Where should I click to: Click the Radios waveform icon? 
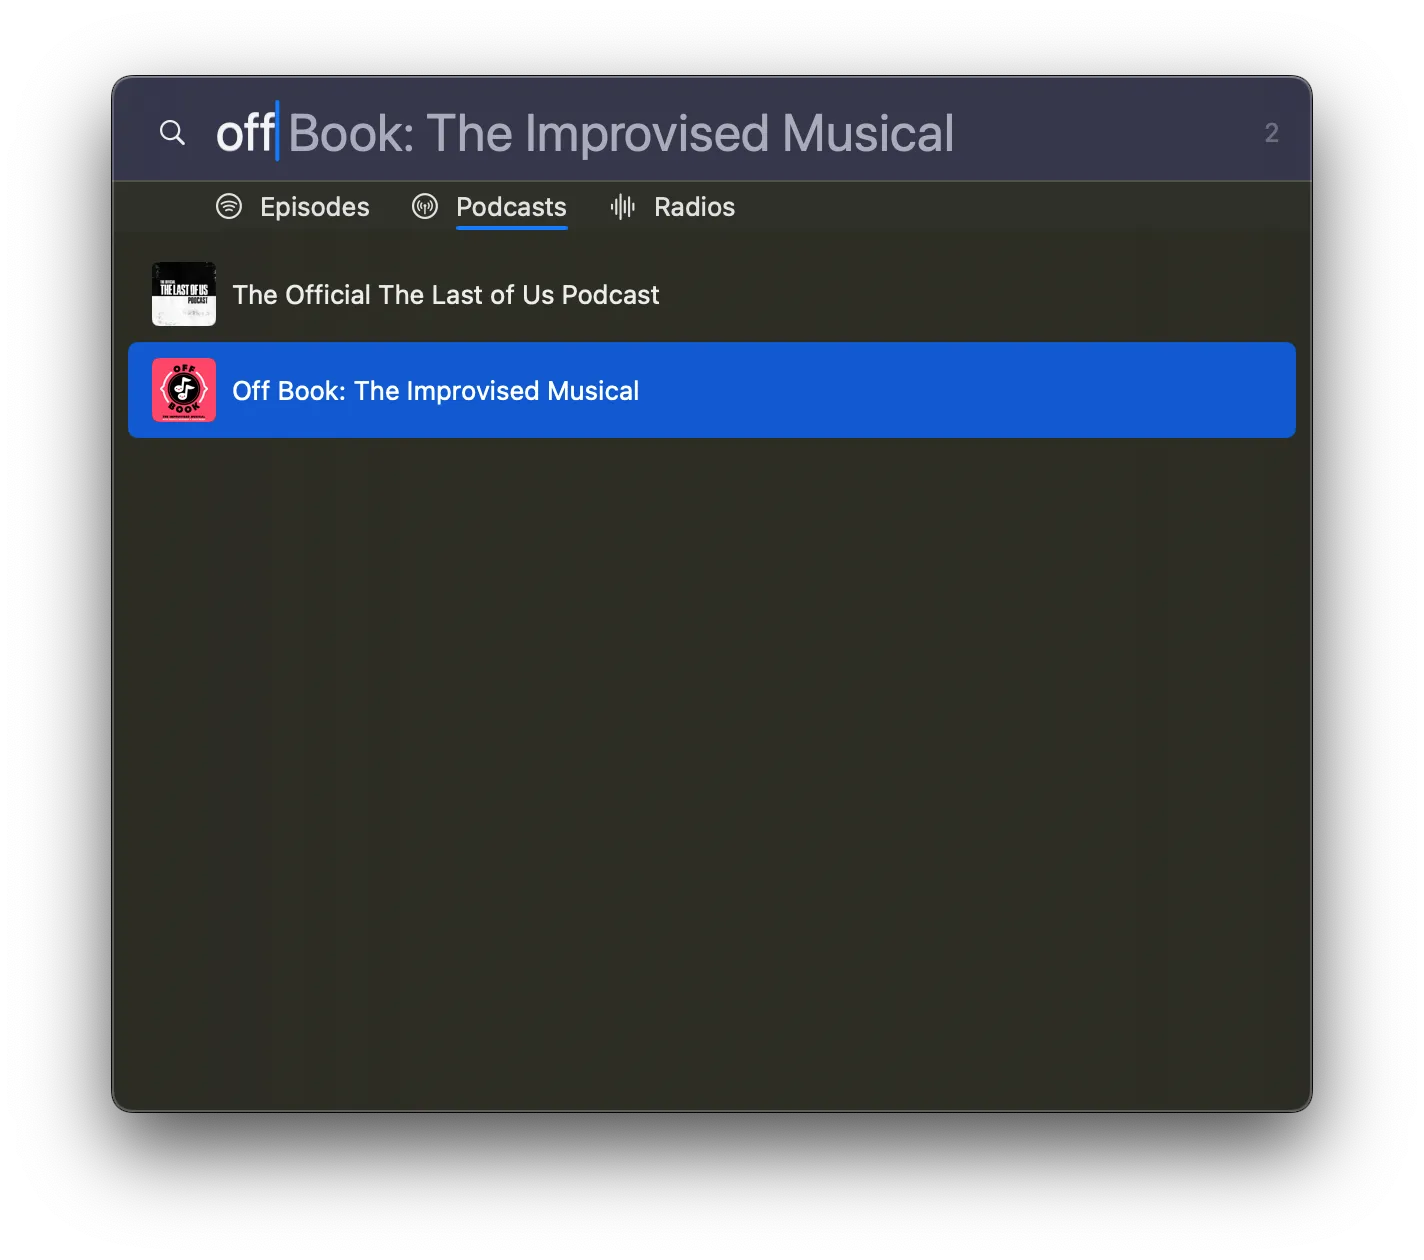[x=623, y=206]
